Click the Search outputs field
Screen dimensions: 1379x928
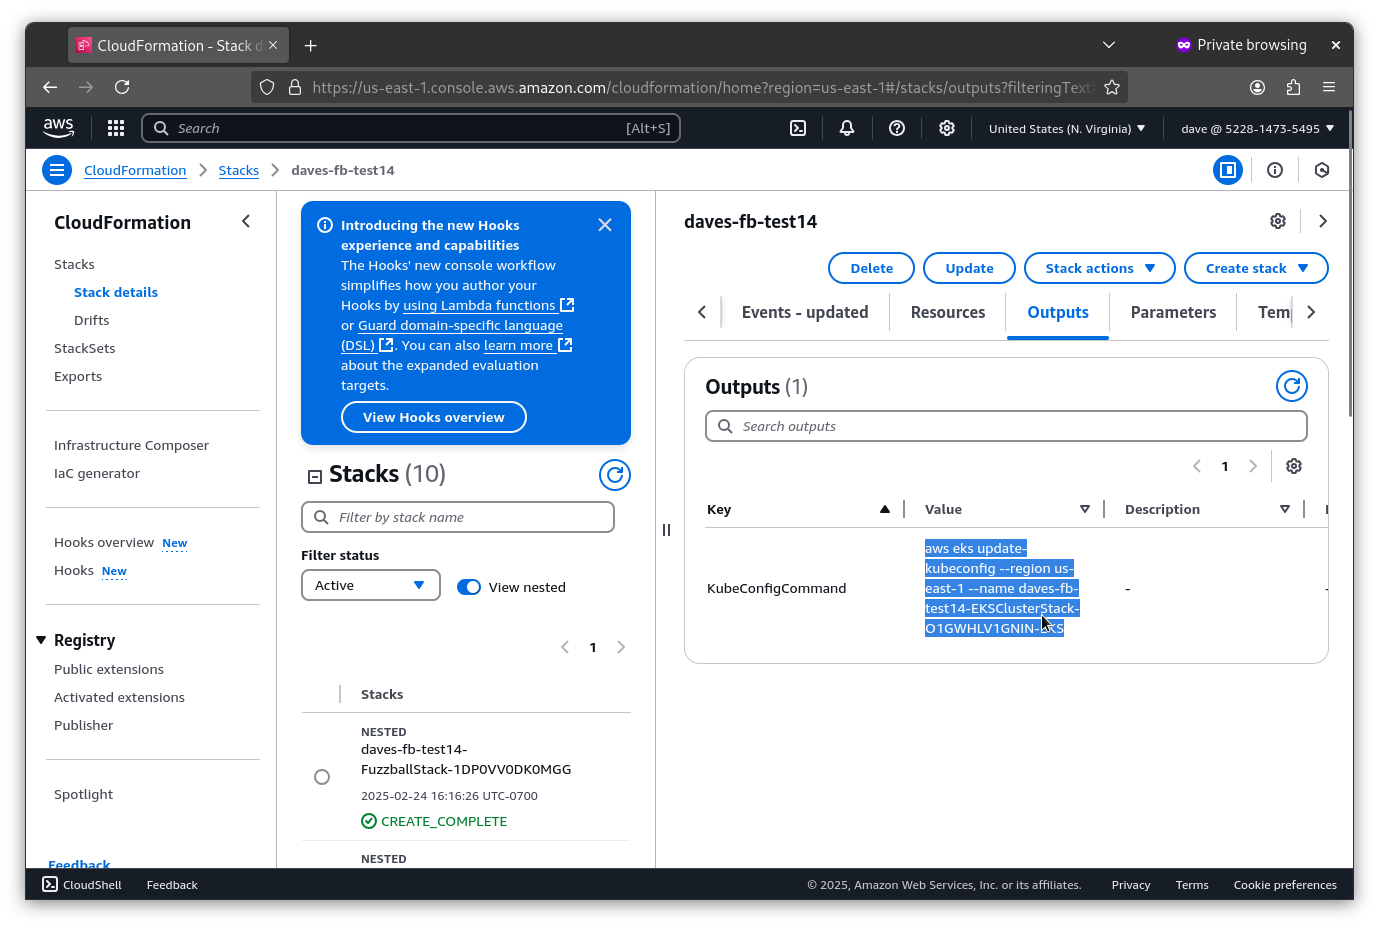[x=1006, y=426]
